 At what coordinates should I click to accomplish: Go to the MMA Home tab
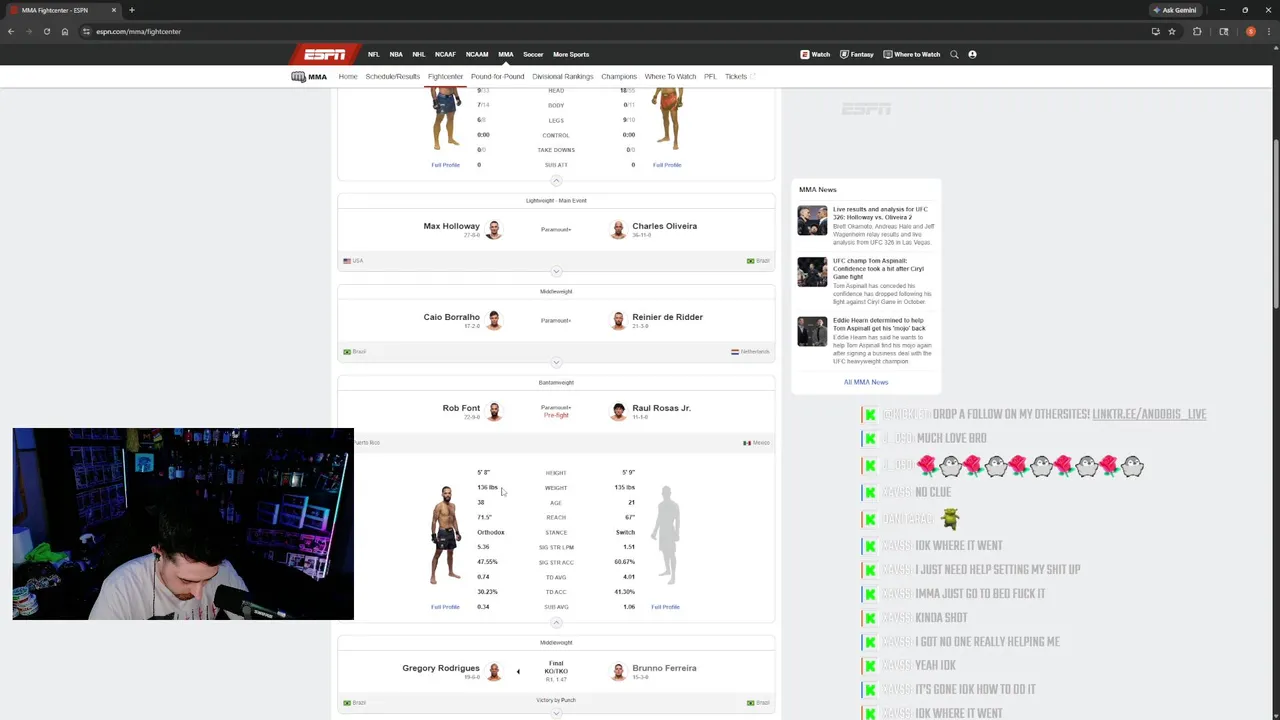click(348, 76)
